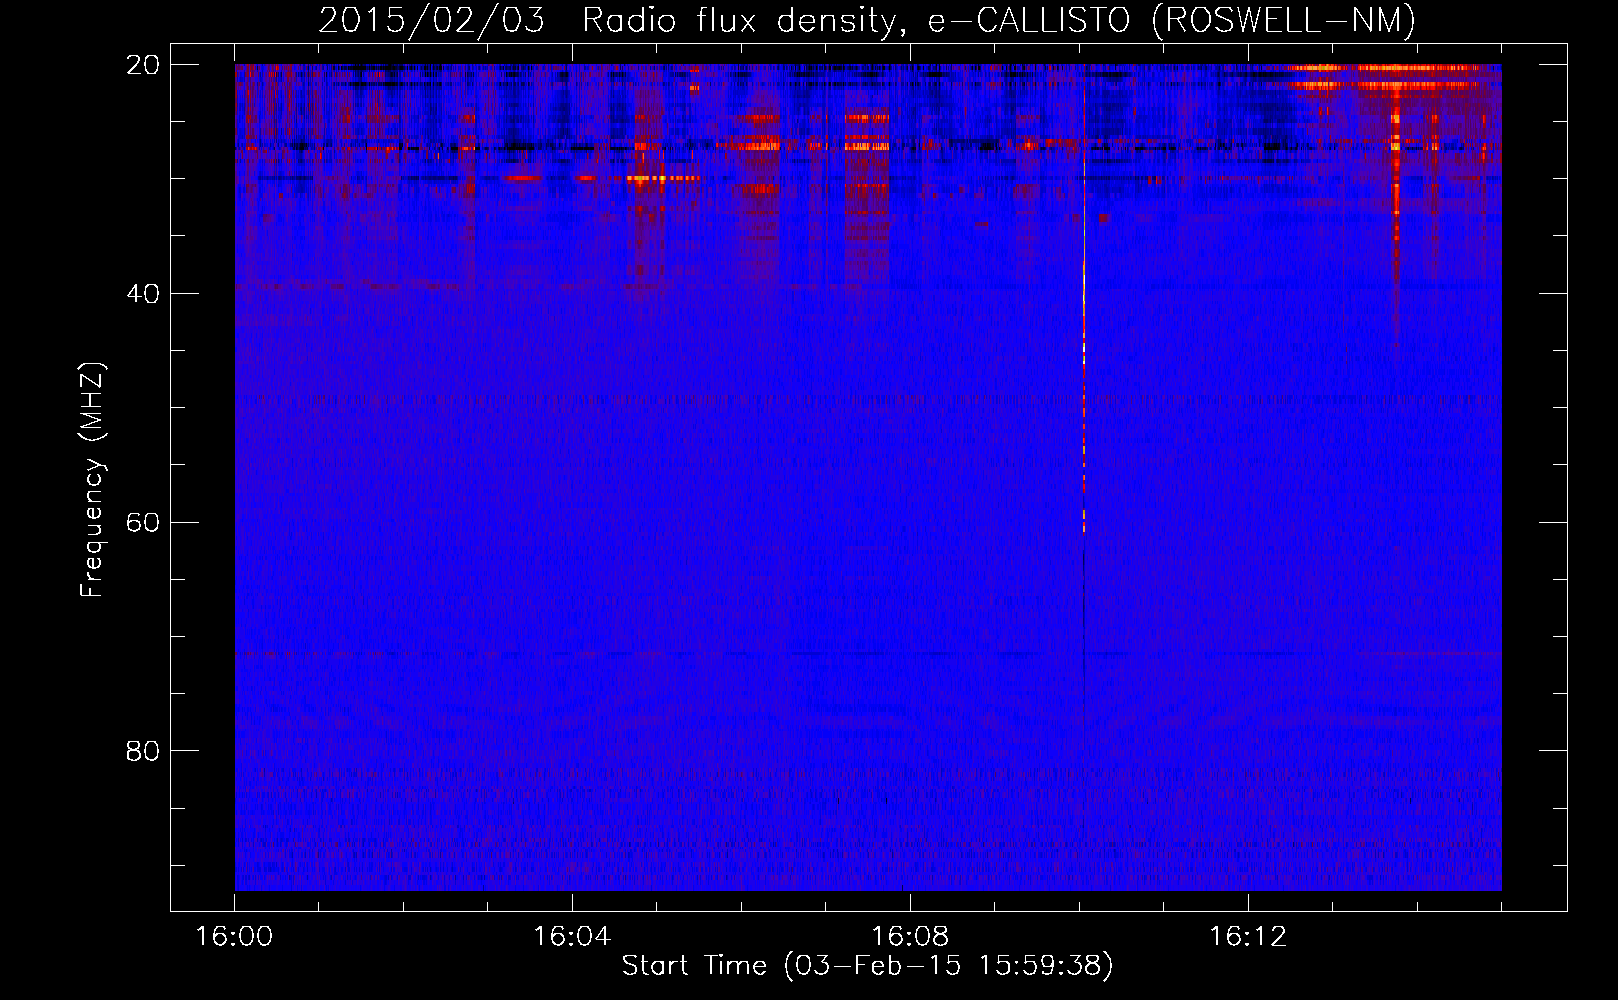Viewport: 1618px width, 1000px height.
Task: Click the 'Start Time (03-Feb-15 15:59:38)' label
Action: point(867,966)
